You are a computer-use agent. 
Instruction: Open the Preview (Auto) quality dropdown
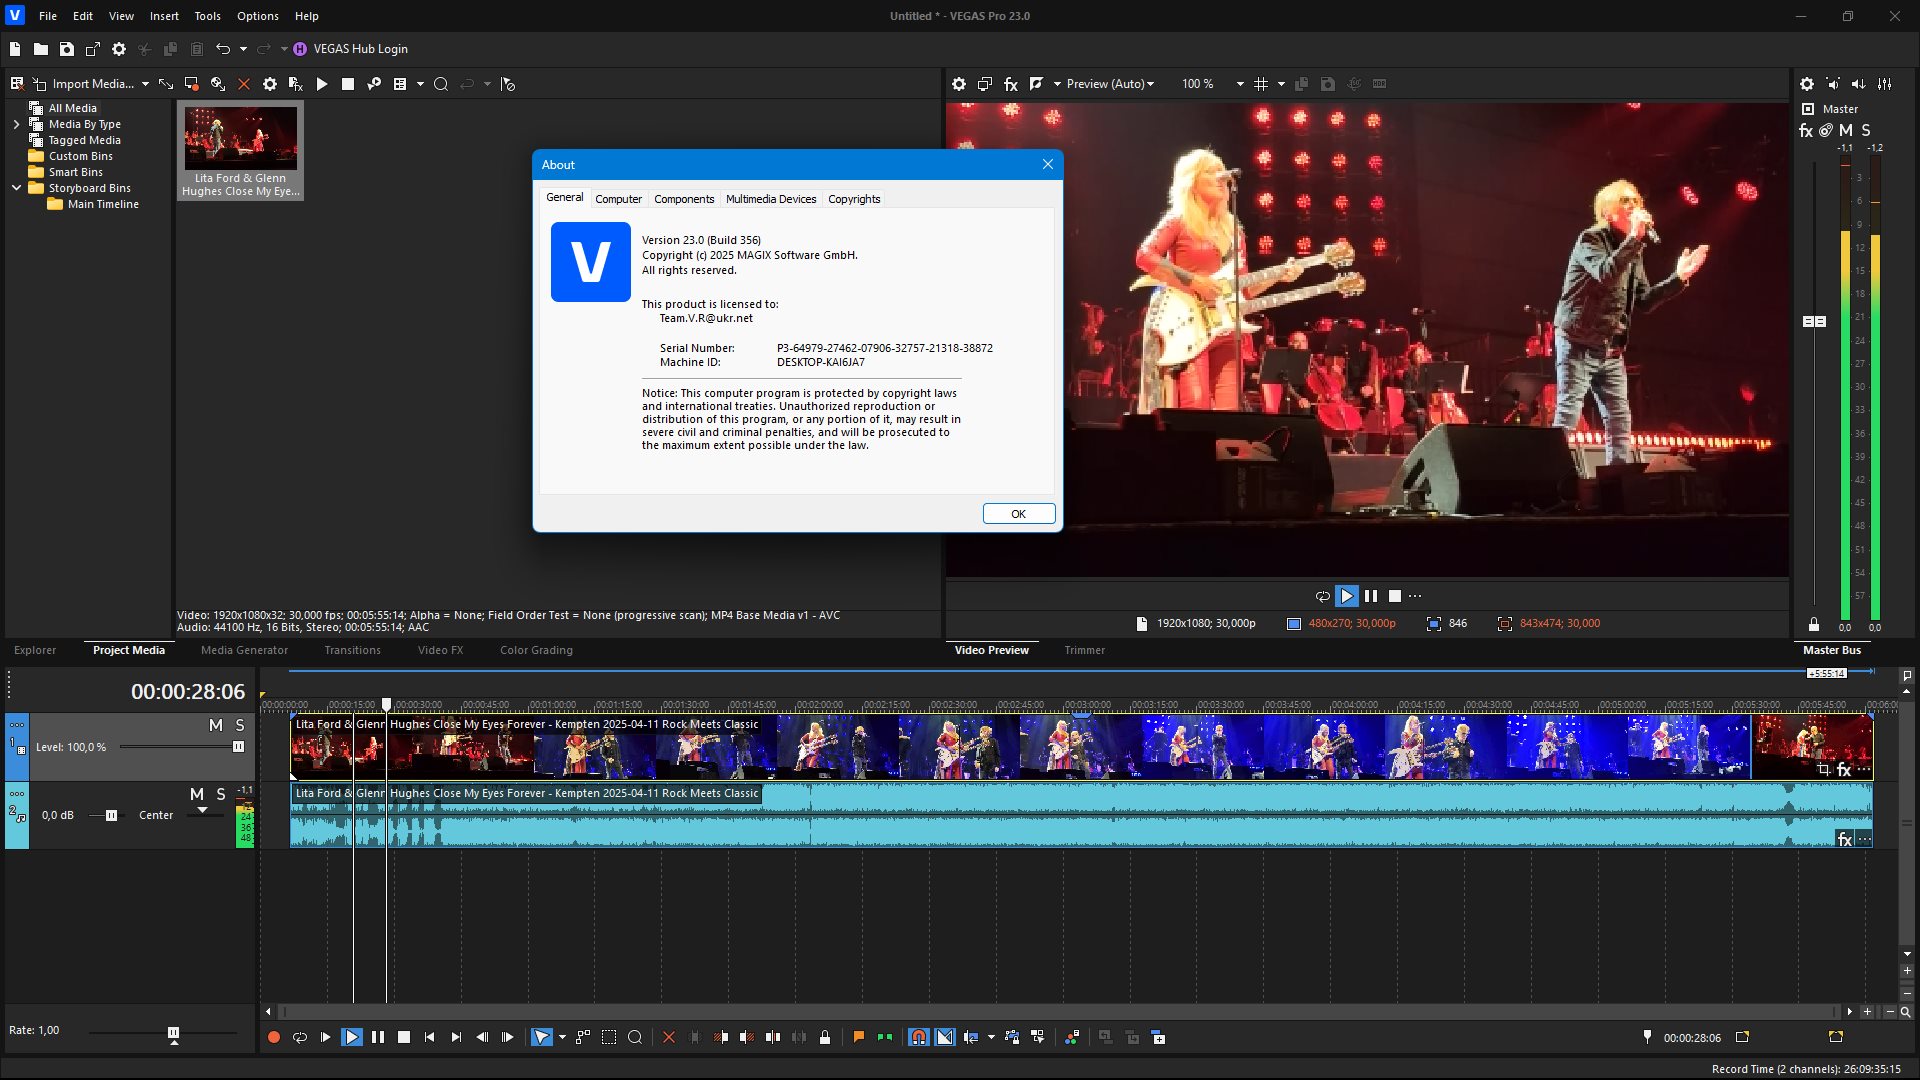pyautogui.click(x=1110, y=84)
